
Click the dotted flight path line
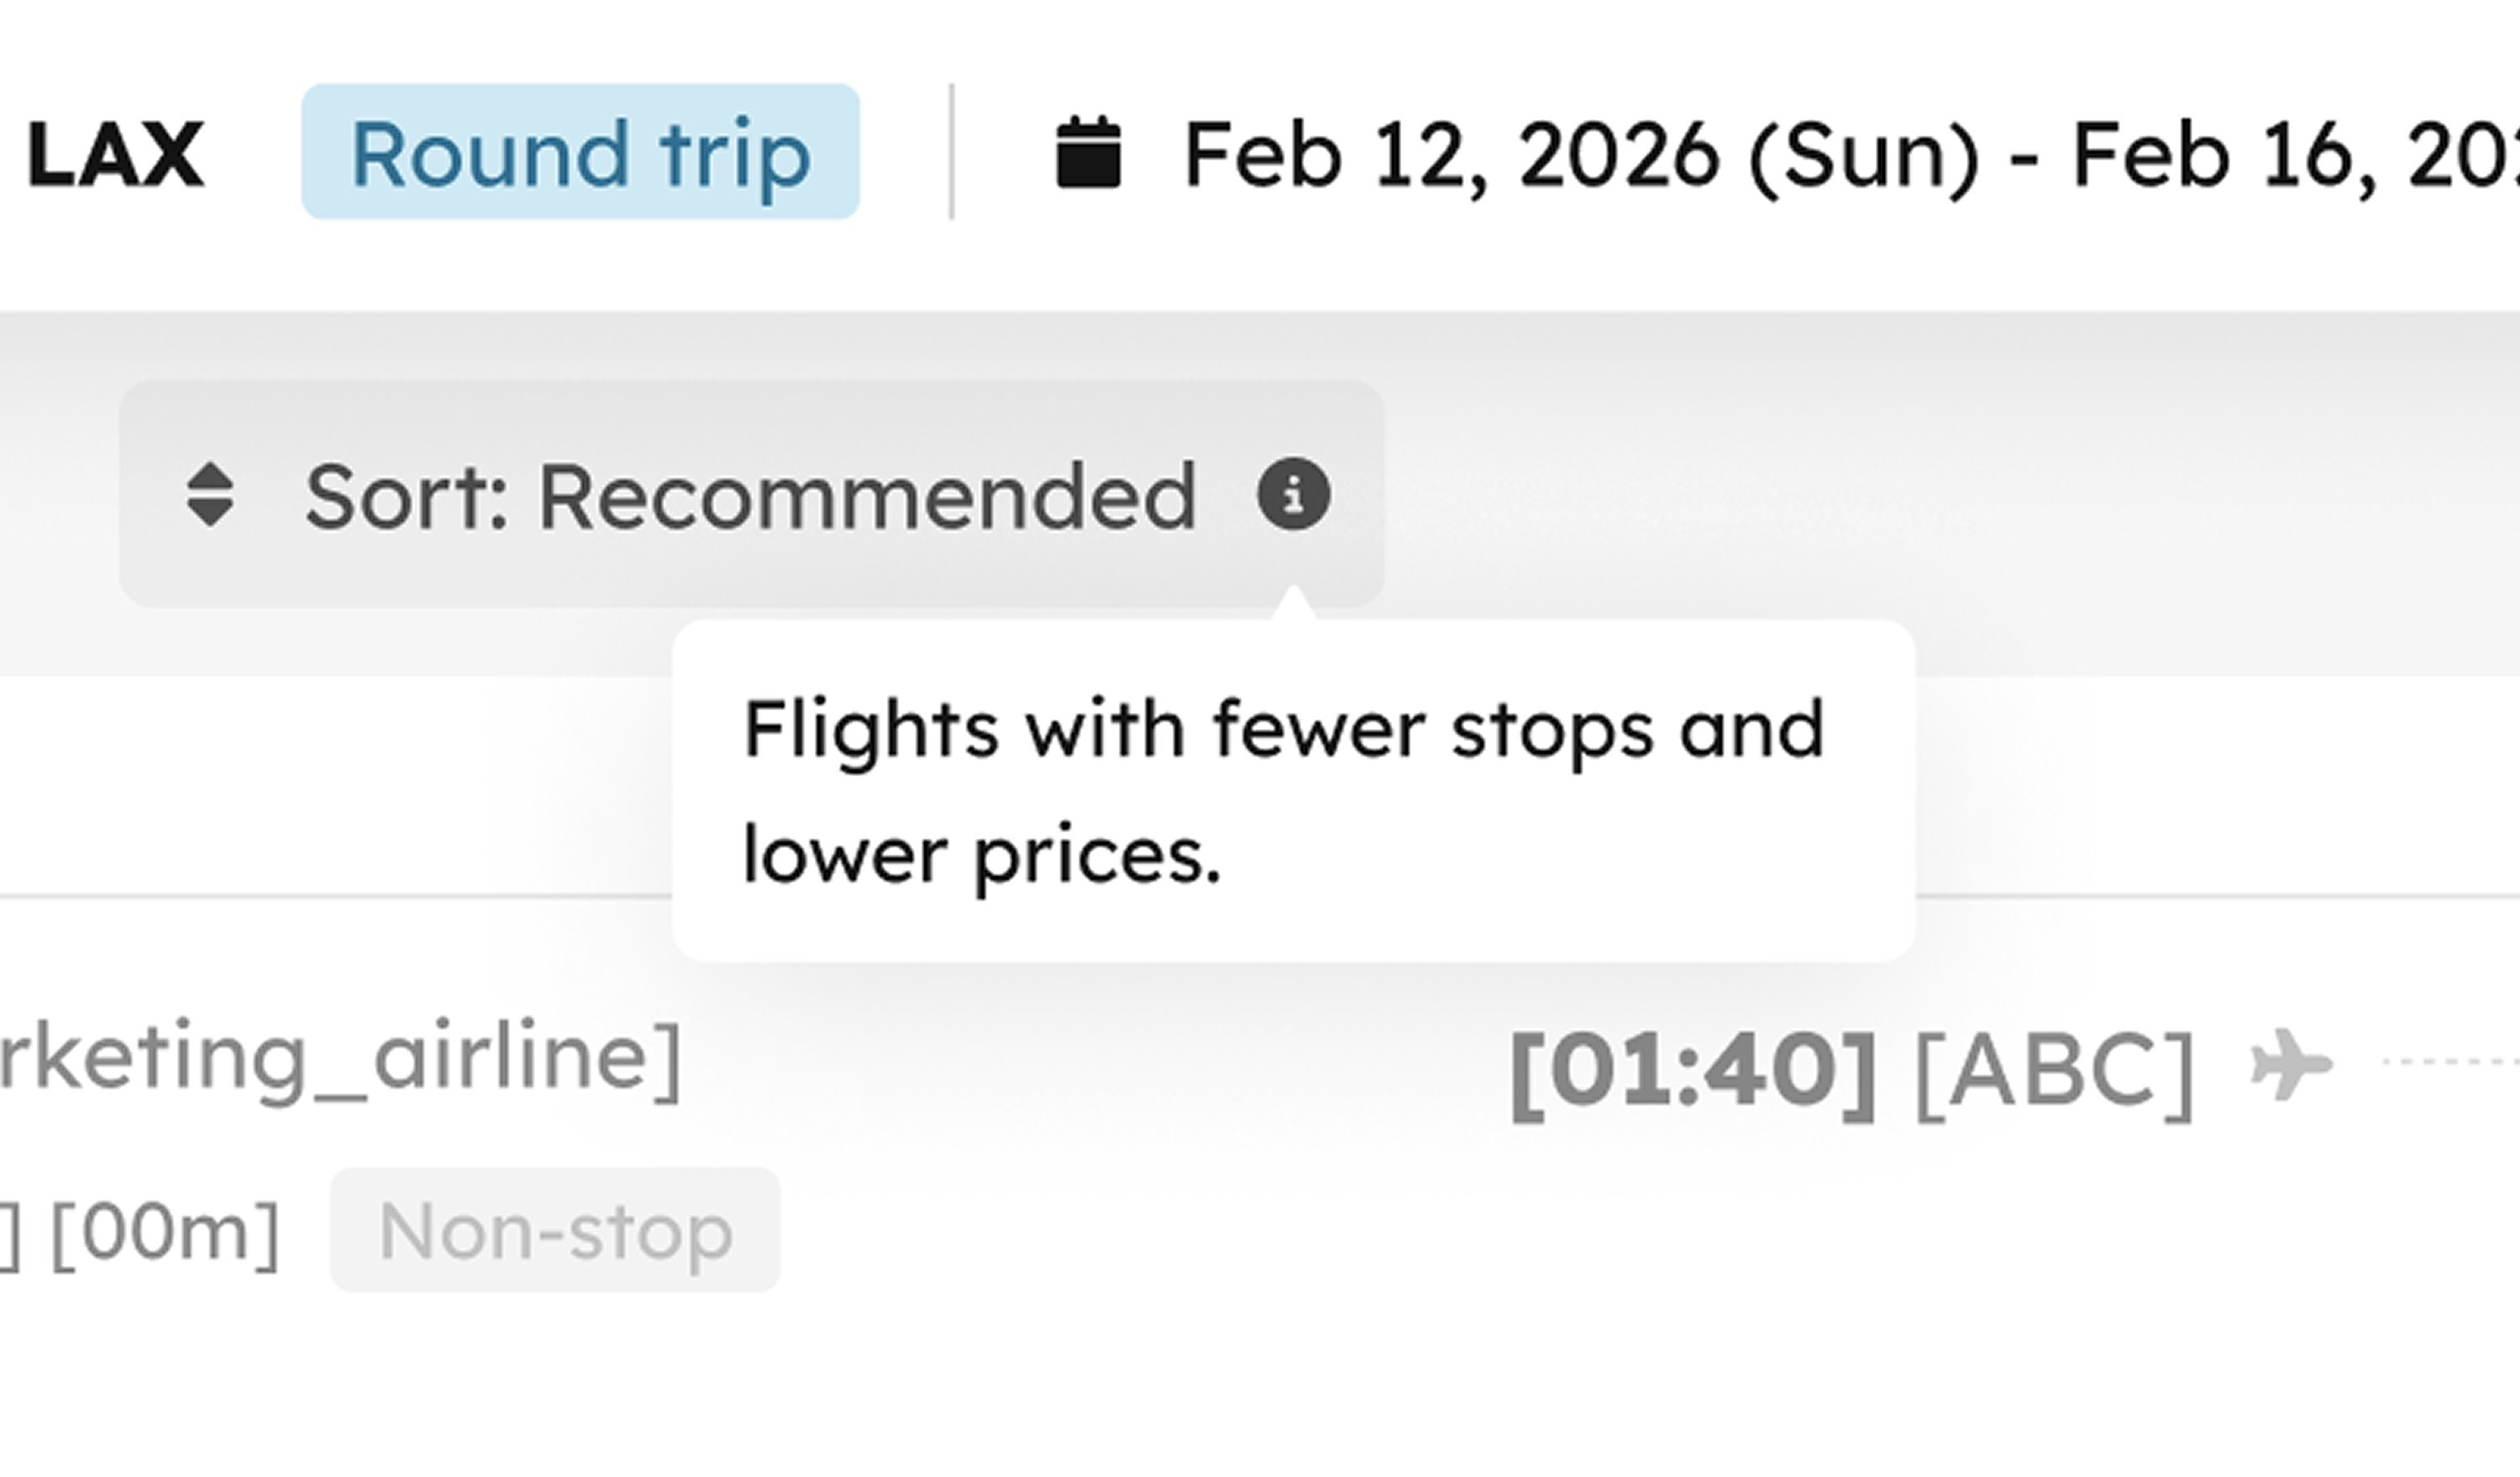click(x=2450, y=1061)
